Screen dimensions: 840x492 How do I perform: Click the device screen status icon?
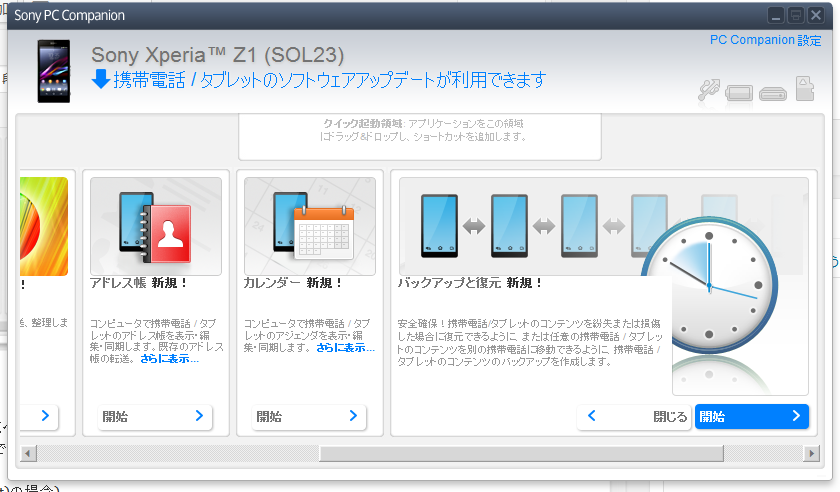pos(739,93)
